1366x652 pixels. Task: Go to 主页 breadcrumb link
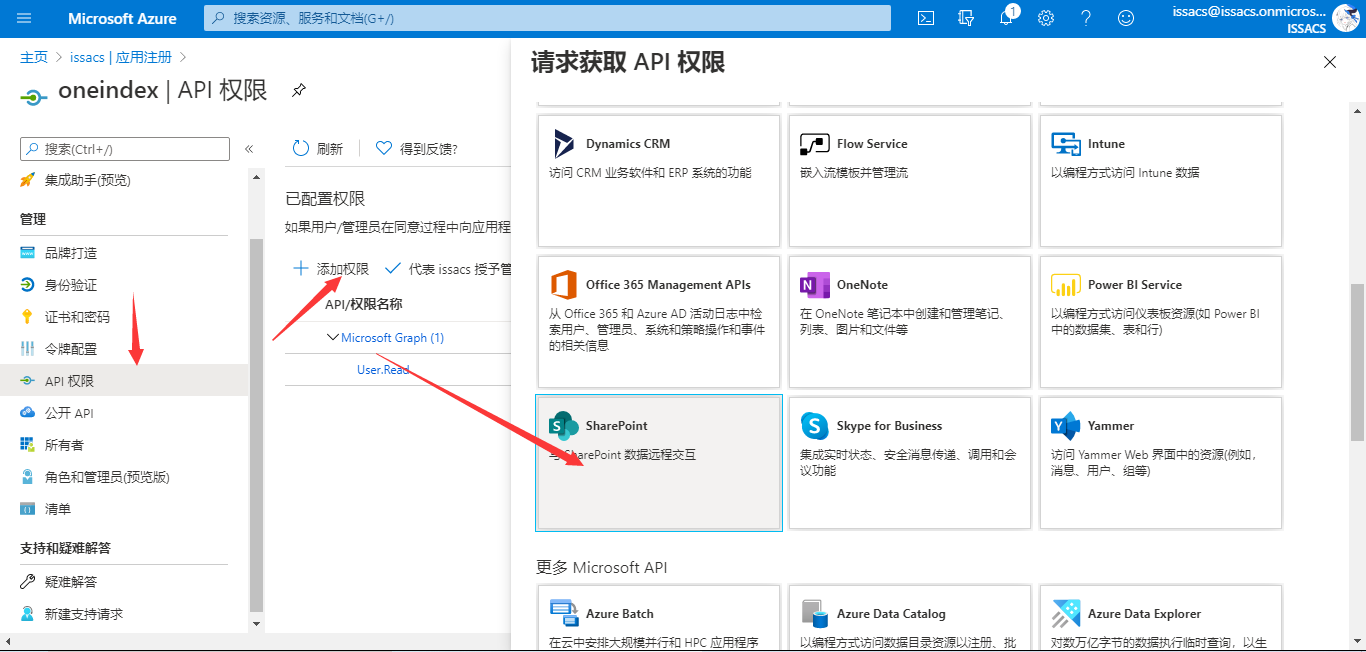34,57
